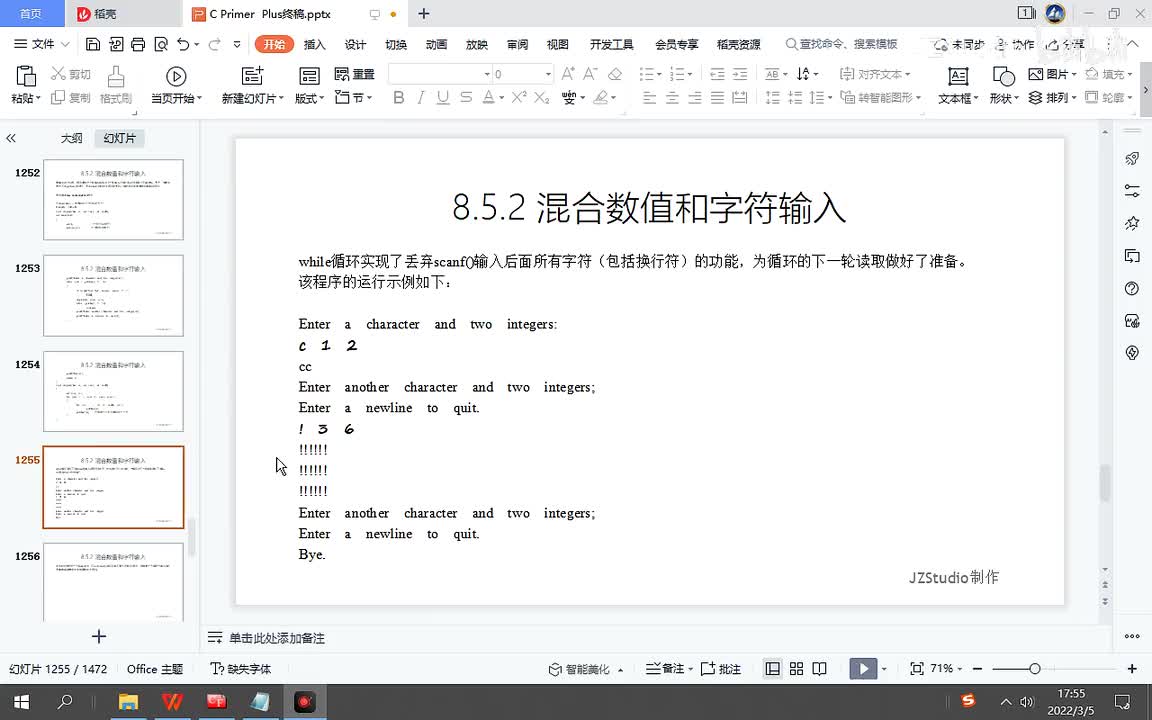Screen dimensions: 1152x720
Task: Add a new slide with plus button
Action: point(99,636)
